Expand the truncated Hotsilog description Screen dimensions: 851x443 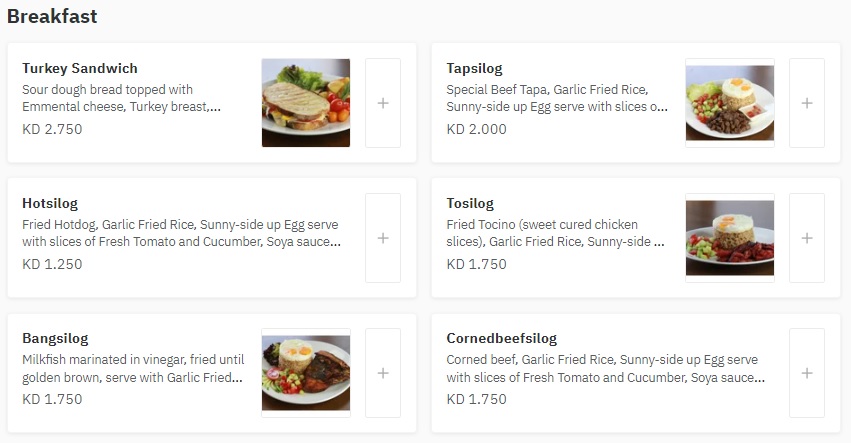point(181,233)
